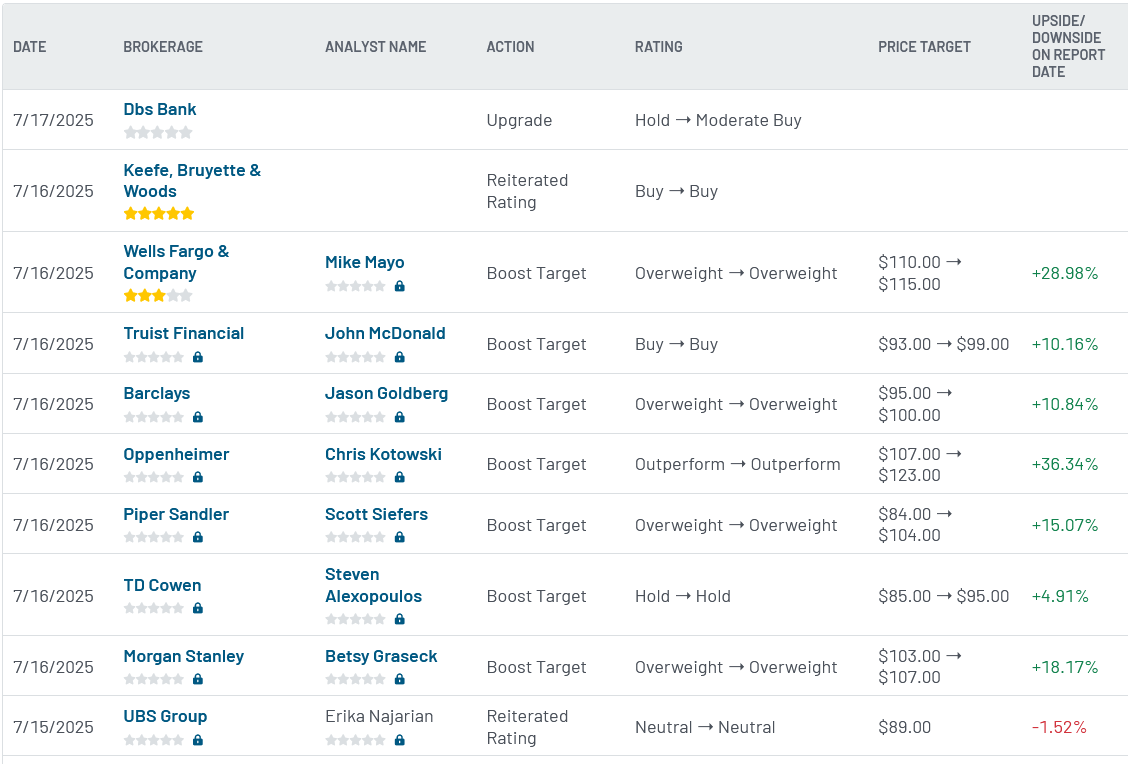
Task: Click lock icon under Truist Financial
Action: [198, 357]
